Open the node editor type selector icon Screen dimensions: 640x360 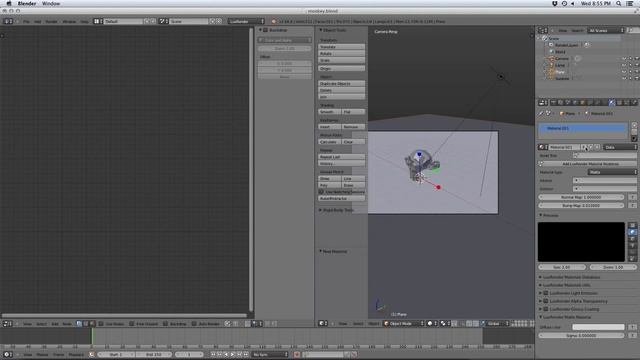pyautogui.click(x=8, y=324)
